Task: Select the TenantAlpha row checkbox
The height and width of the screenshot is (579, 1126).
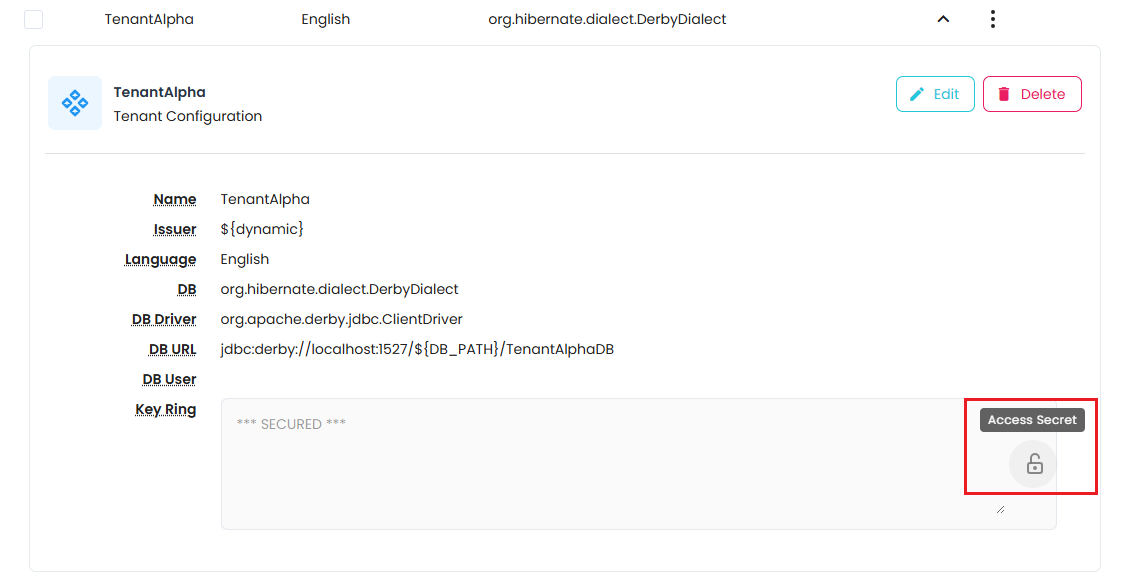Action: coord(34,19)
